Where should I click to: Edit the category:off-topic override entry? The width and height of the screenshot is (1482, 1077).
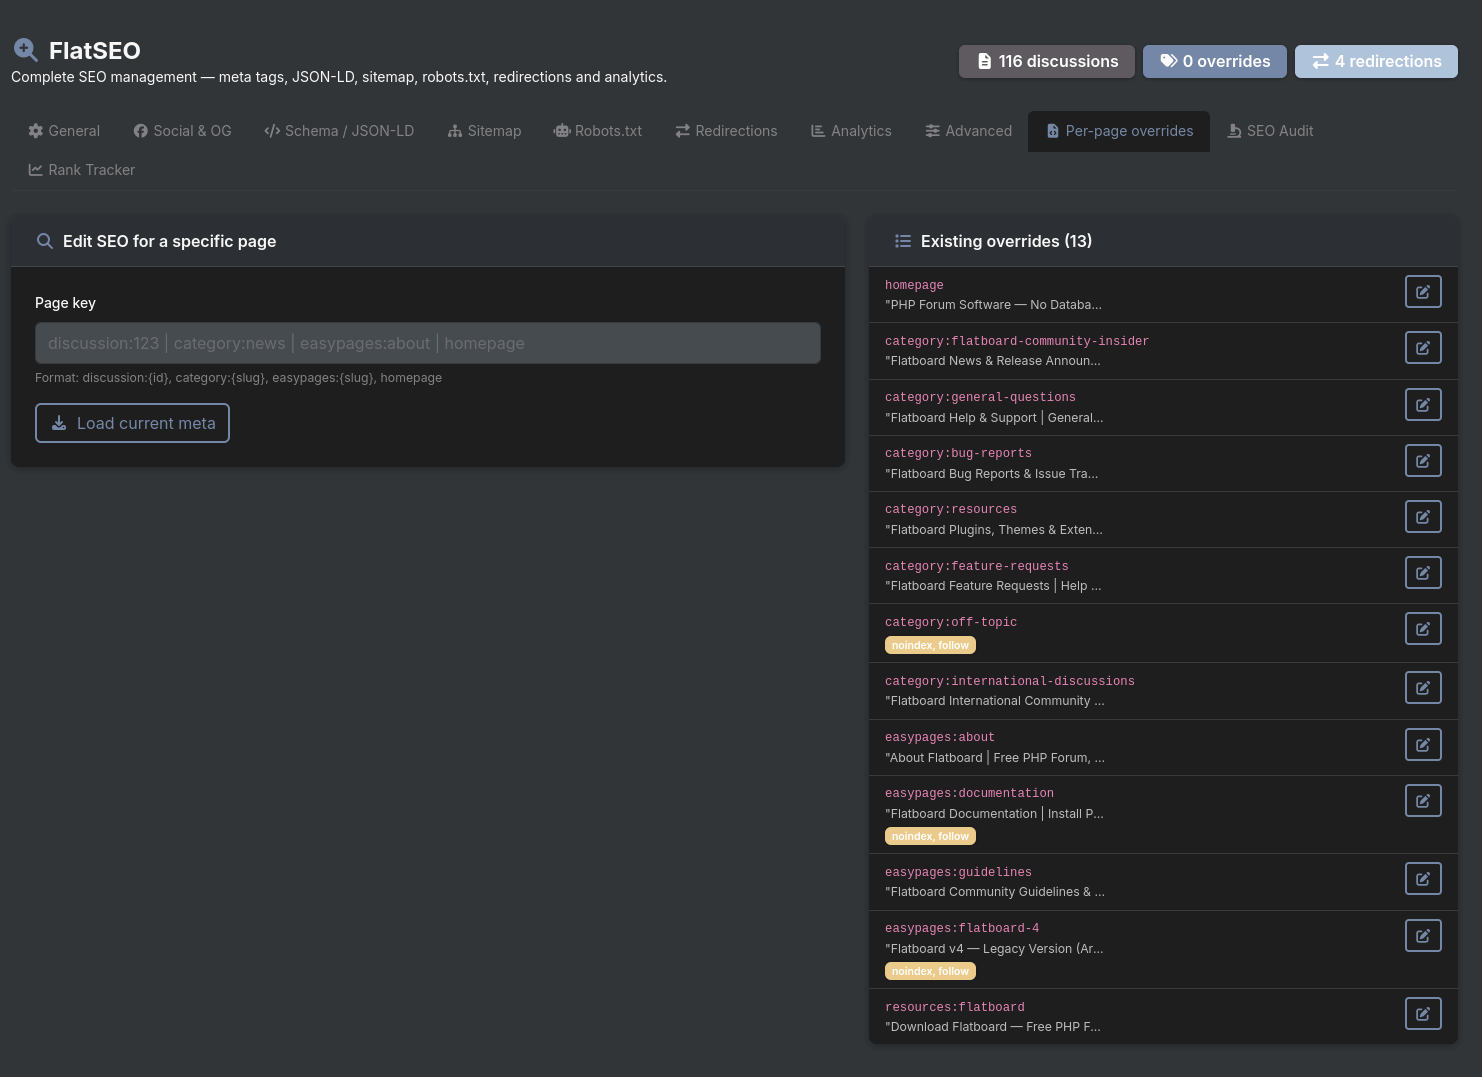(x=1422, y=629)
